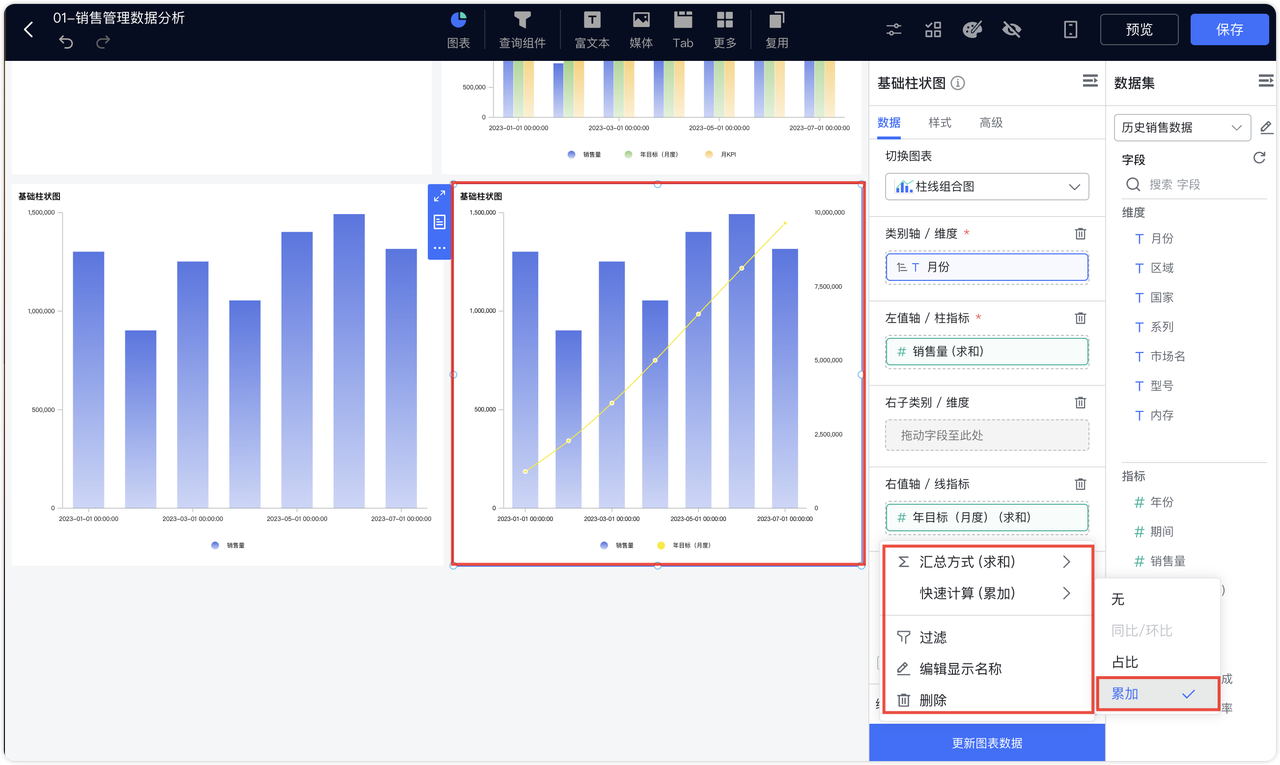1280x765 pixels.
Task: Open the checklist-grid layout icon in top bar
Action: point(933,30)
